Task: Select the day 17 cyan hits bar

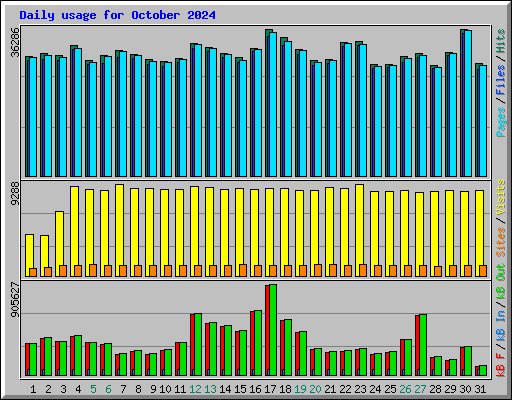Action: [273, 104]
